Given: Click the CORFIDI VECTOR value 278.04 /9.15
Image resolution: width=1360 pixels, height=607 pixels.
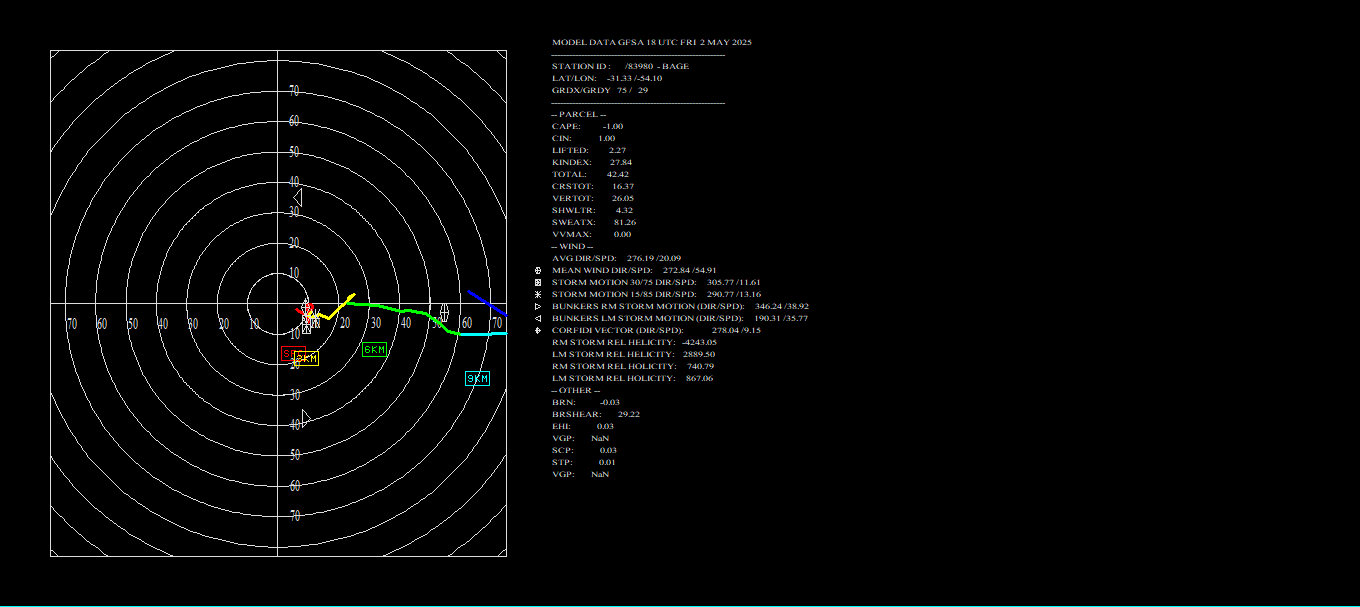Looking at the screenshot, I should click(736, 330).
